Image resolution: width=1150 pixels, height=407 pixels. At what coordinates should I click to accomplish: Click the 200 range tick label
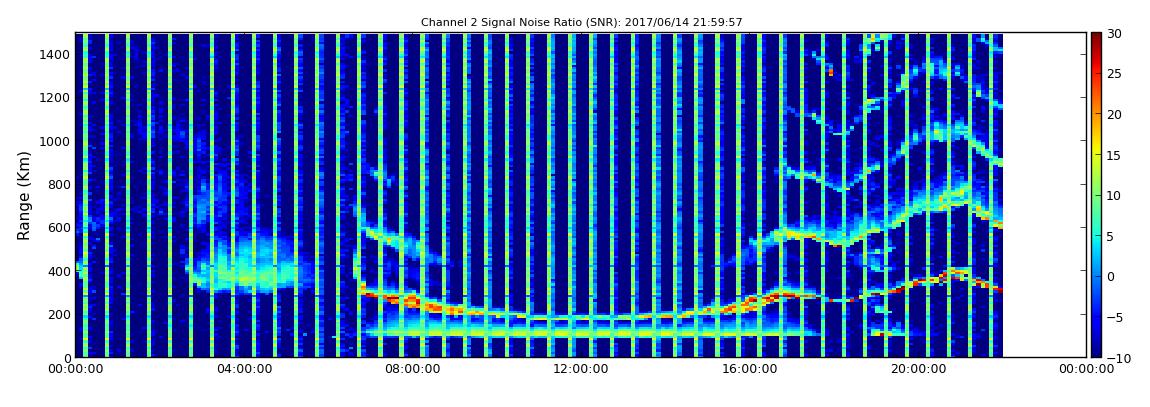click(59, 315)
